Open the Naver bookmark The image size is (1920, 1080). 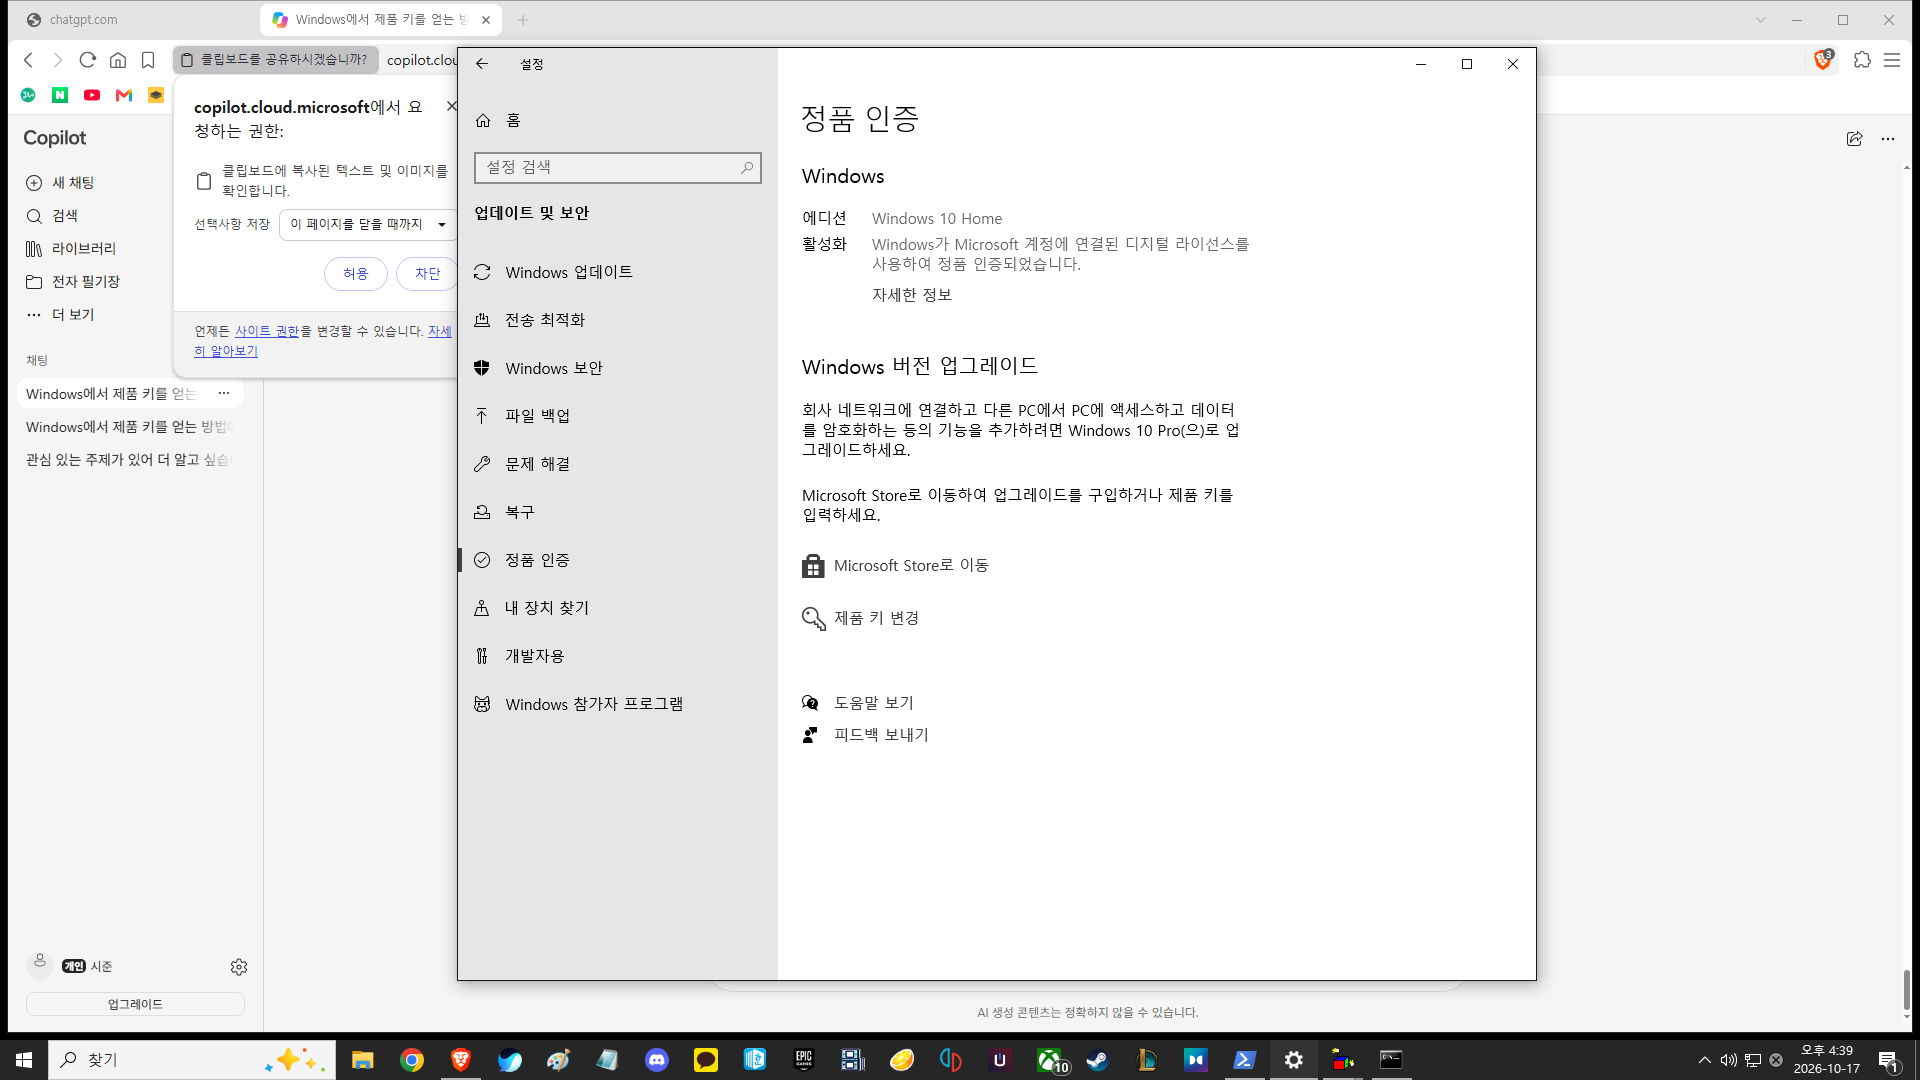(60, 95)
